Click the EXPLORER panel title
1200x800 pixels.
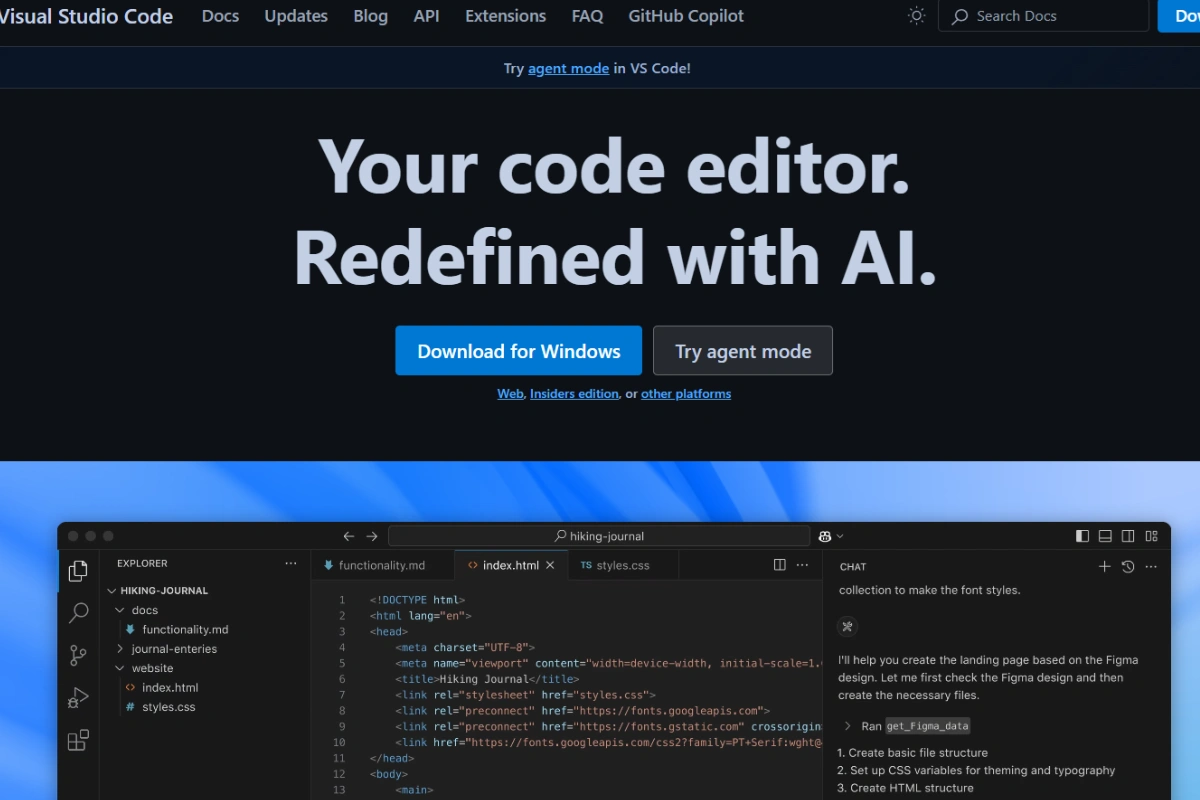[x=142, y=563]
